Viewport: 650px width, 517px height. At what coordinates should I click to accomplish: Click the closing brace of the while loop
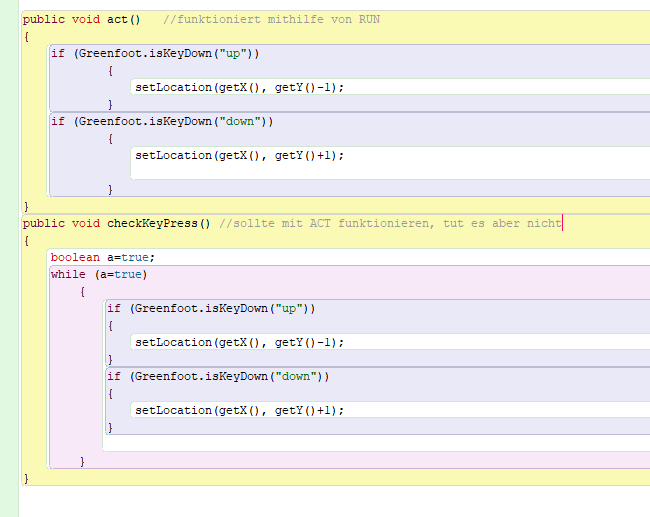[x=82, y=461]
